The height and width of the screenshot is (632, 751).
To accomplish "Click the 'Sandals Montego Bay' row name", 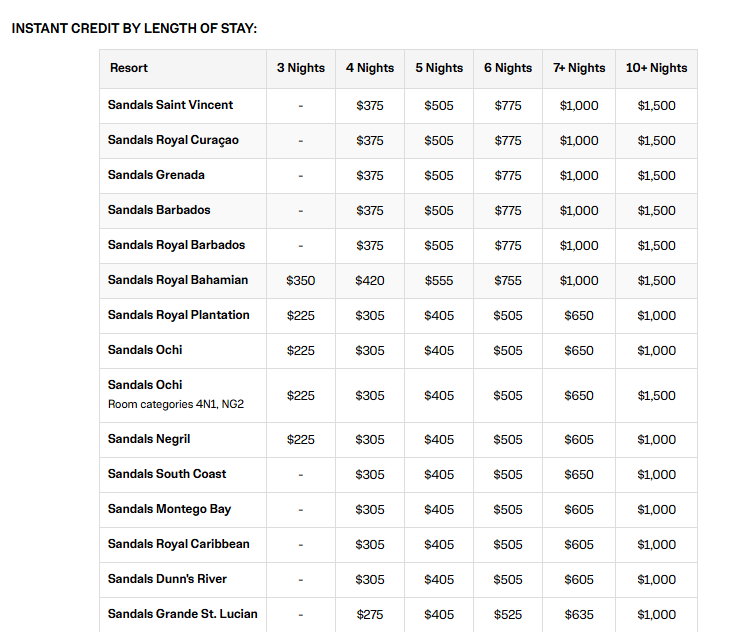I will coord(169,509).
